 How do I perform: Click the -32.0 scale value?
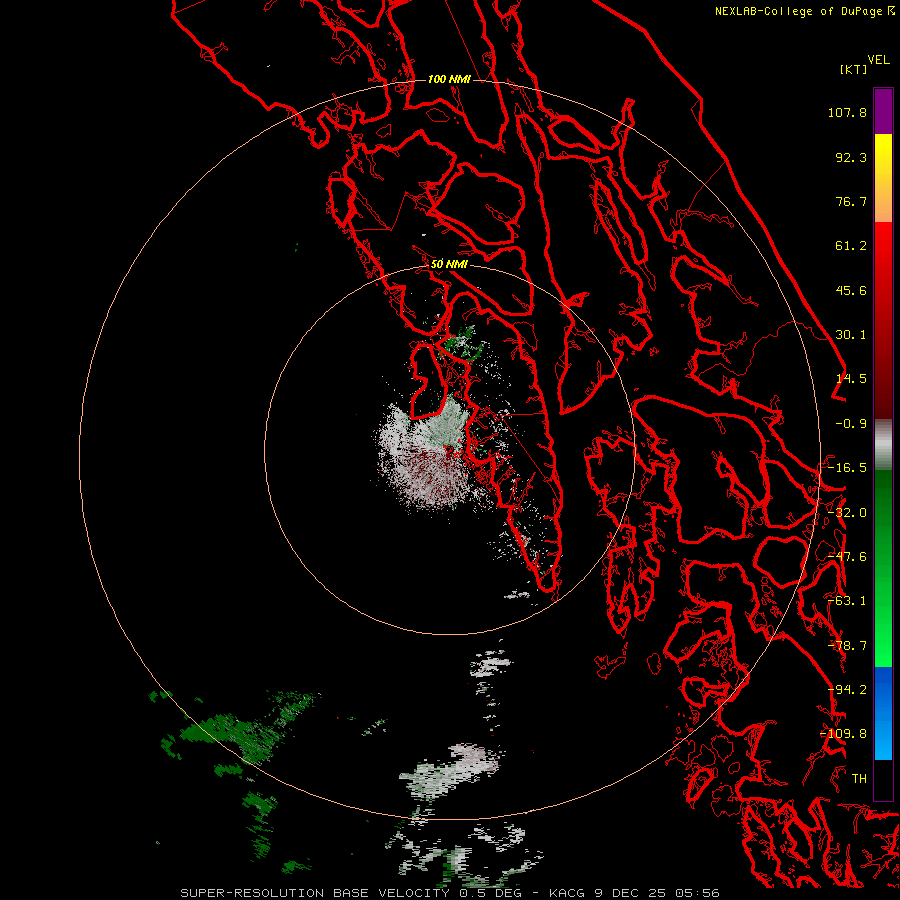pyautogui.click(x=847, y=513)
